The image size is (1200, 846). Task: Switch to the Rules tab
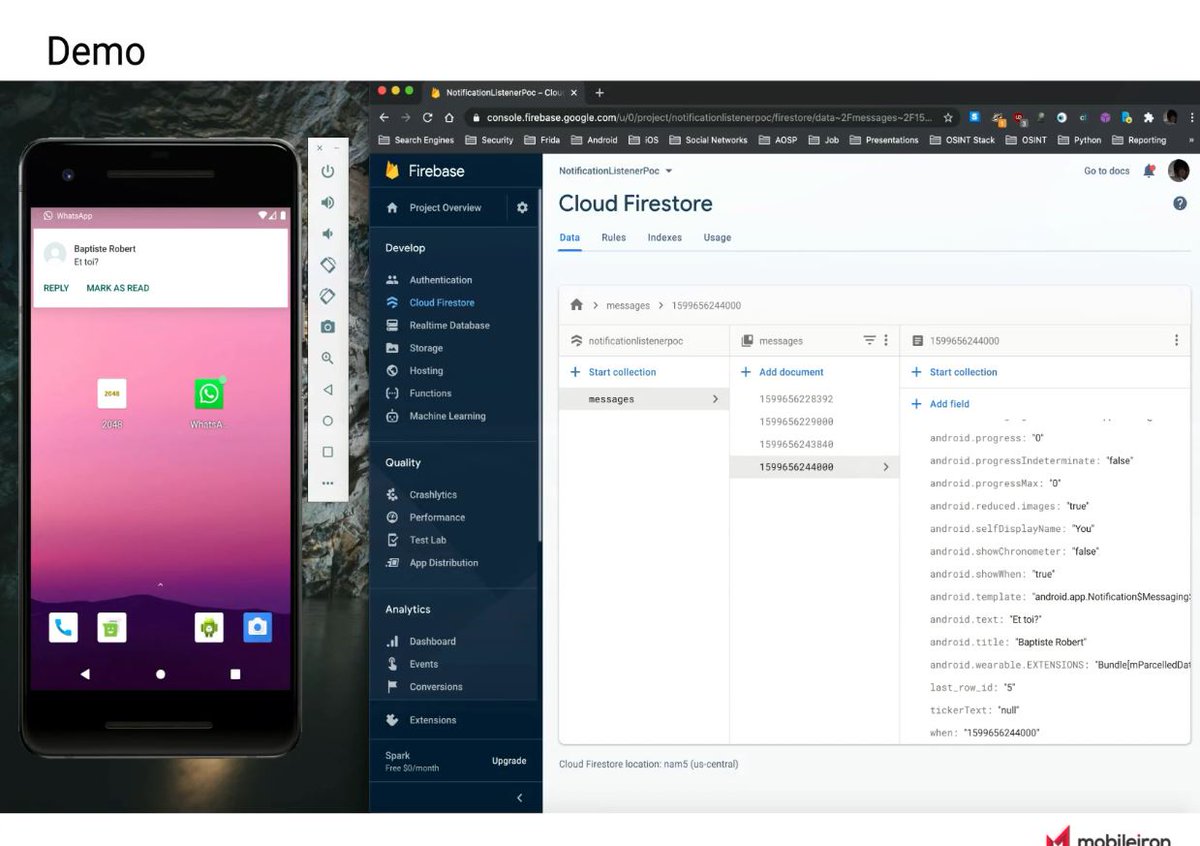click(x=613, y=238)
